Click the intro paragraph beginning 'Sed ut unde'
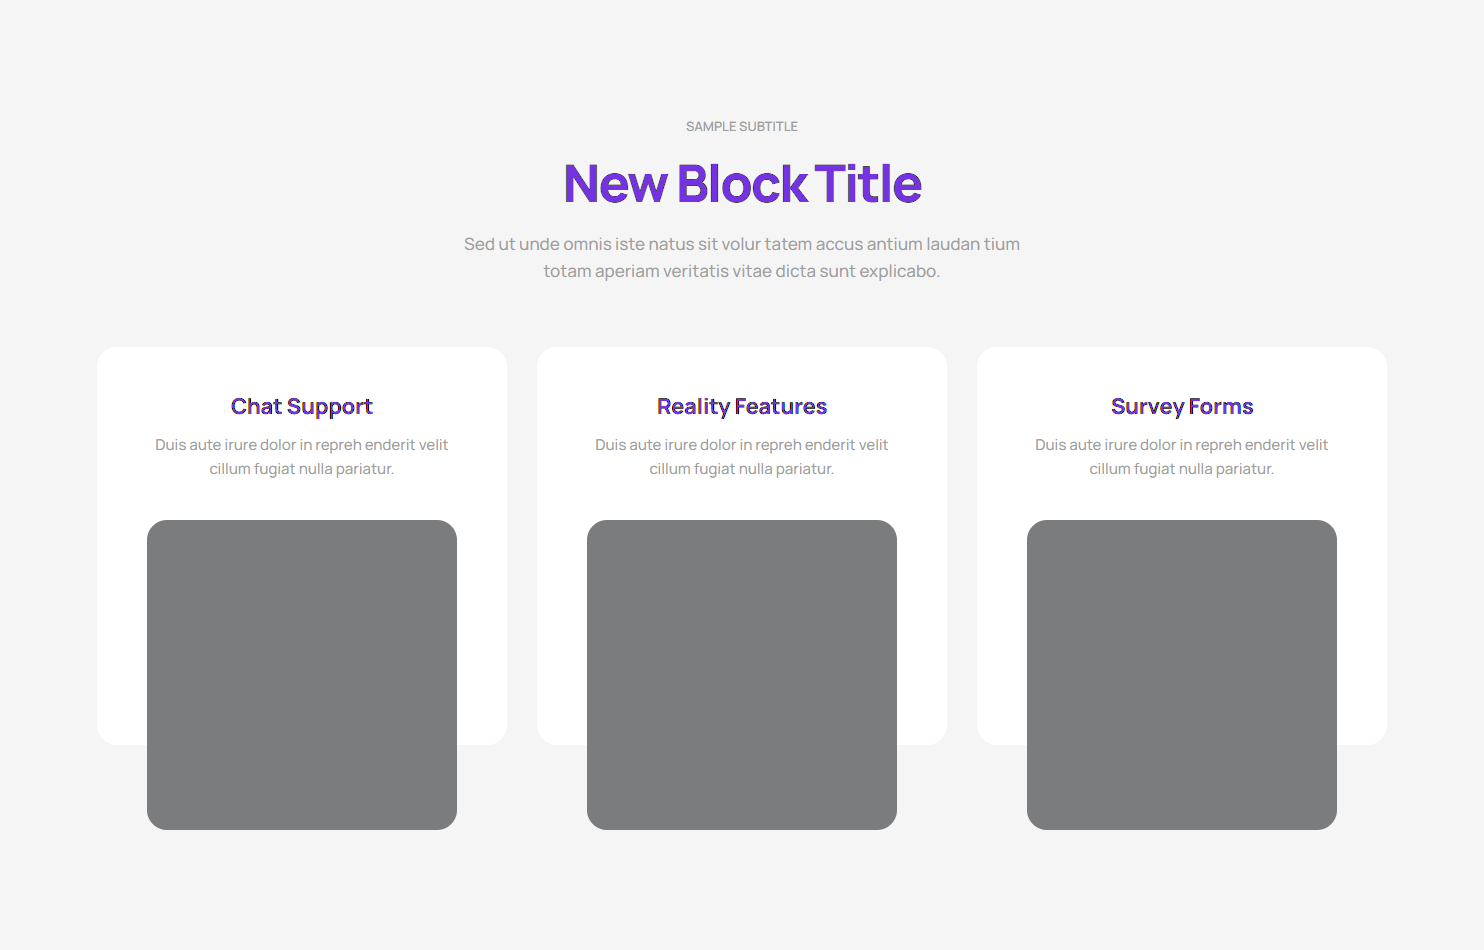This screenshot has width=1484, height=950. pyautogui.click(x=741, y=244)
